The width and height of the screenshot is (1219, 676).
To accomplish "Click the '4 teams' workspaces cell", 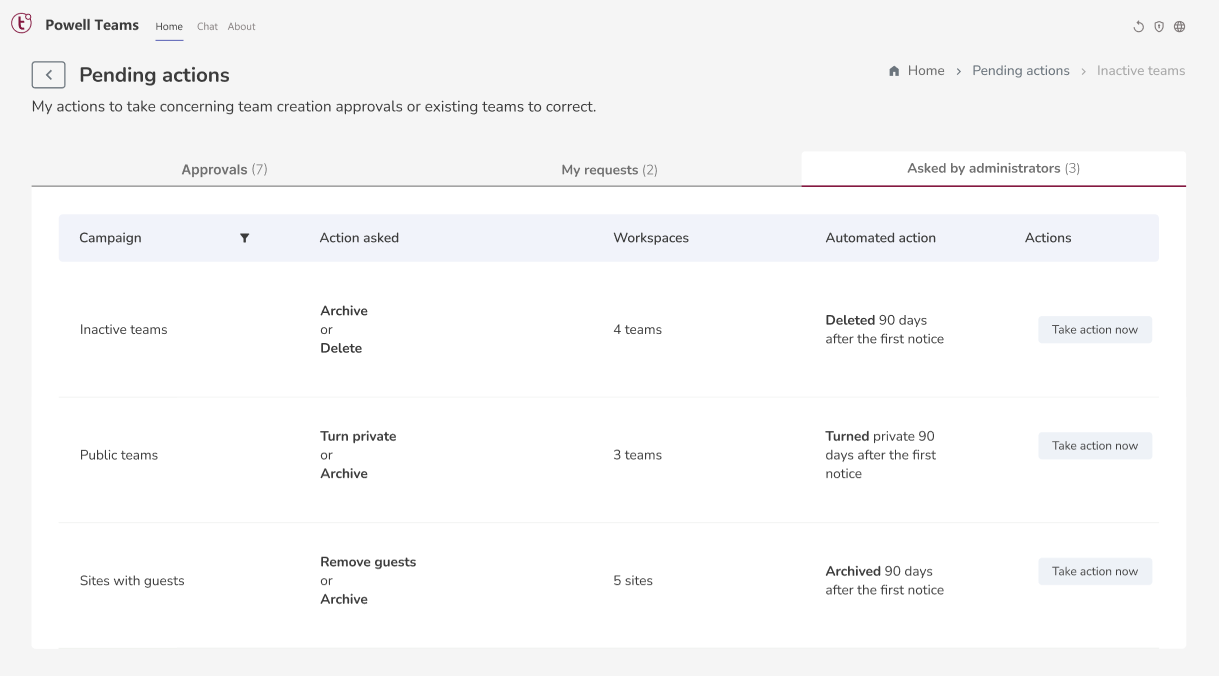I will 637,330.
